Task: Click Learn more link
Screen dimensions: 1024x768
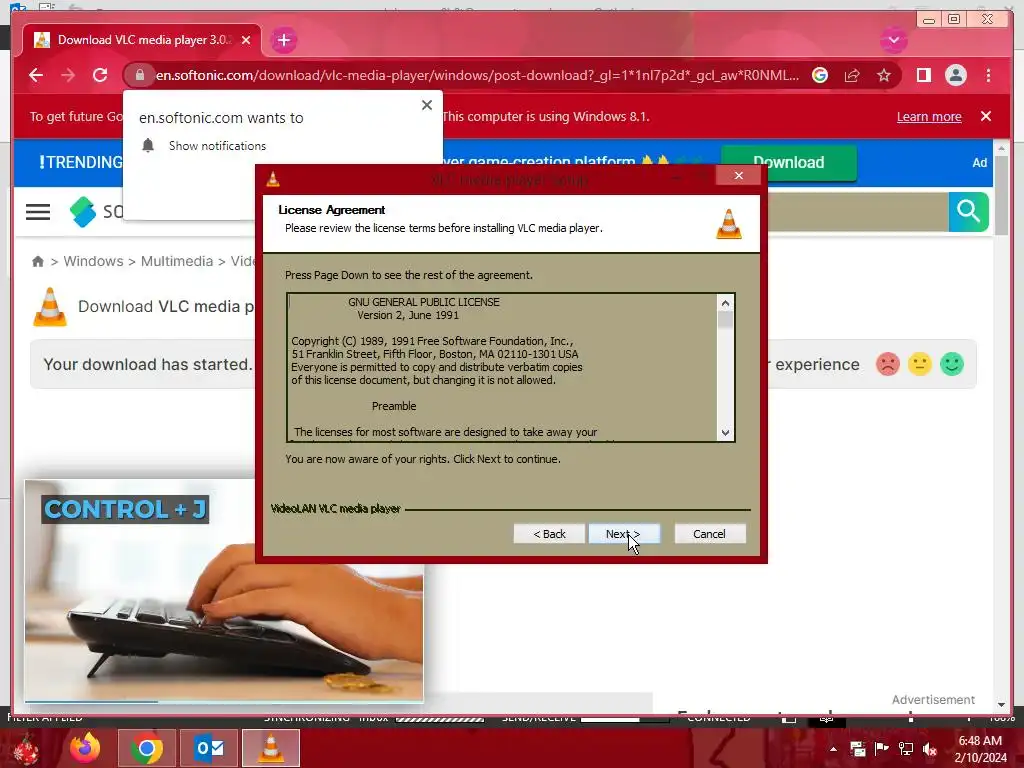Action: (x=929, y=116)
